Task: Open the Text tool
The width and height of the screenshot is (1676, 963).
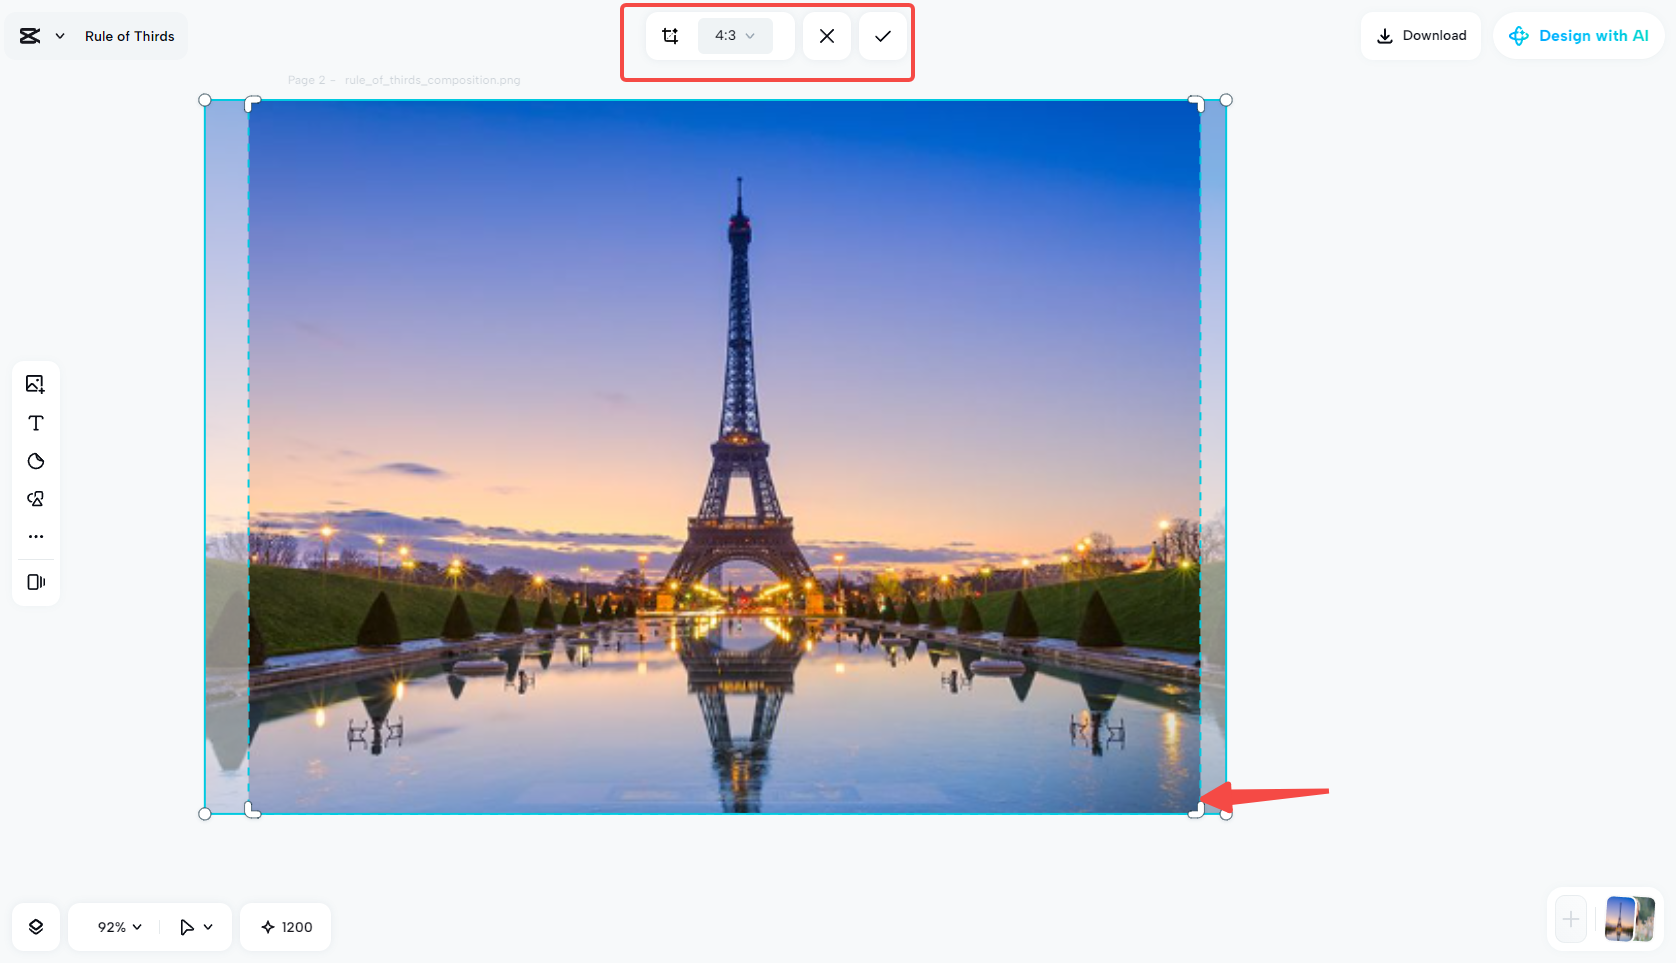Action: pyautogui.click(x=36, y=422)
